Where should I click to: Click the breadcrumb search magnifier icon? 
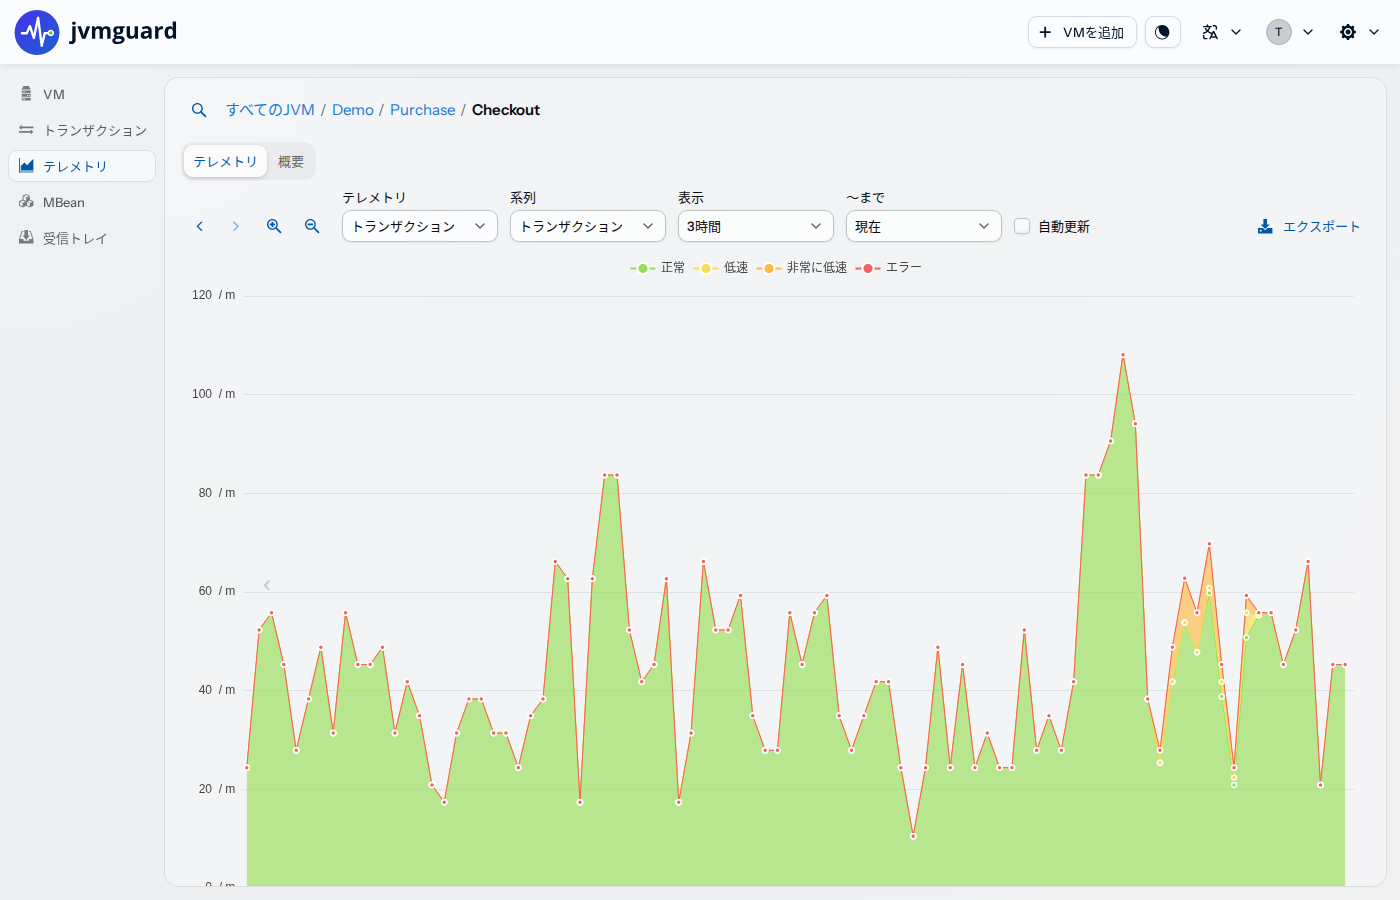click(199, 110)
